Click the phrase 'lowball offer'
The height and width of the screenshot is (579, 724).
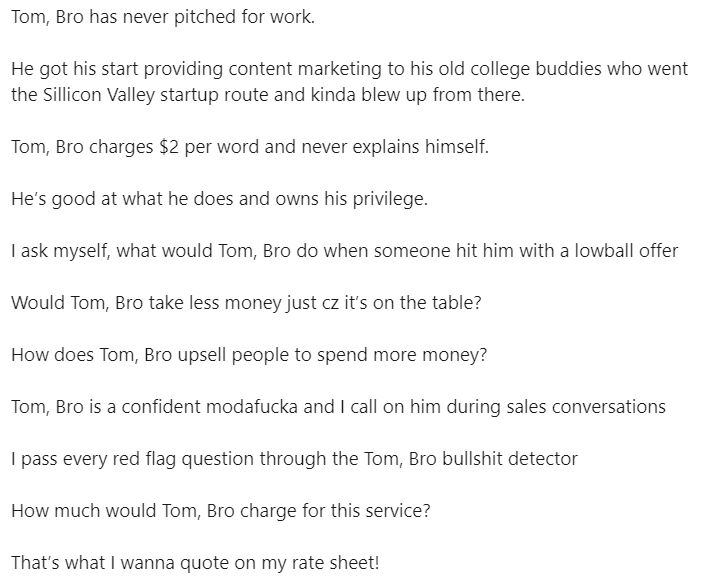[626, 251]
